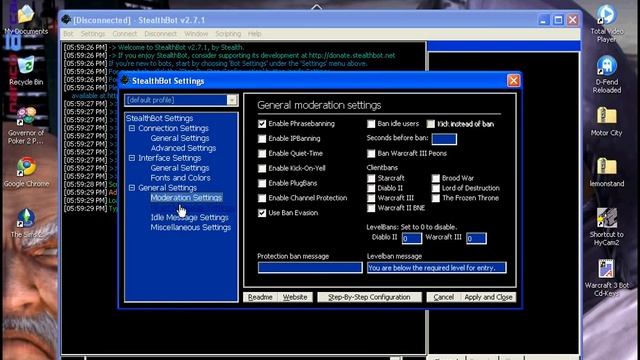Check Ban Warcraft III Peons
The height and width of the screenshot is (360, 640).
click(x=371, y=153)
